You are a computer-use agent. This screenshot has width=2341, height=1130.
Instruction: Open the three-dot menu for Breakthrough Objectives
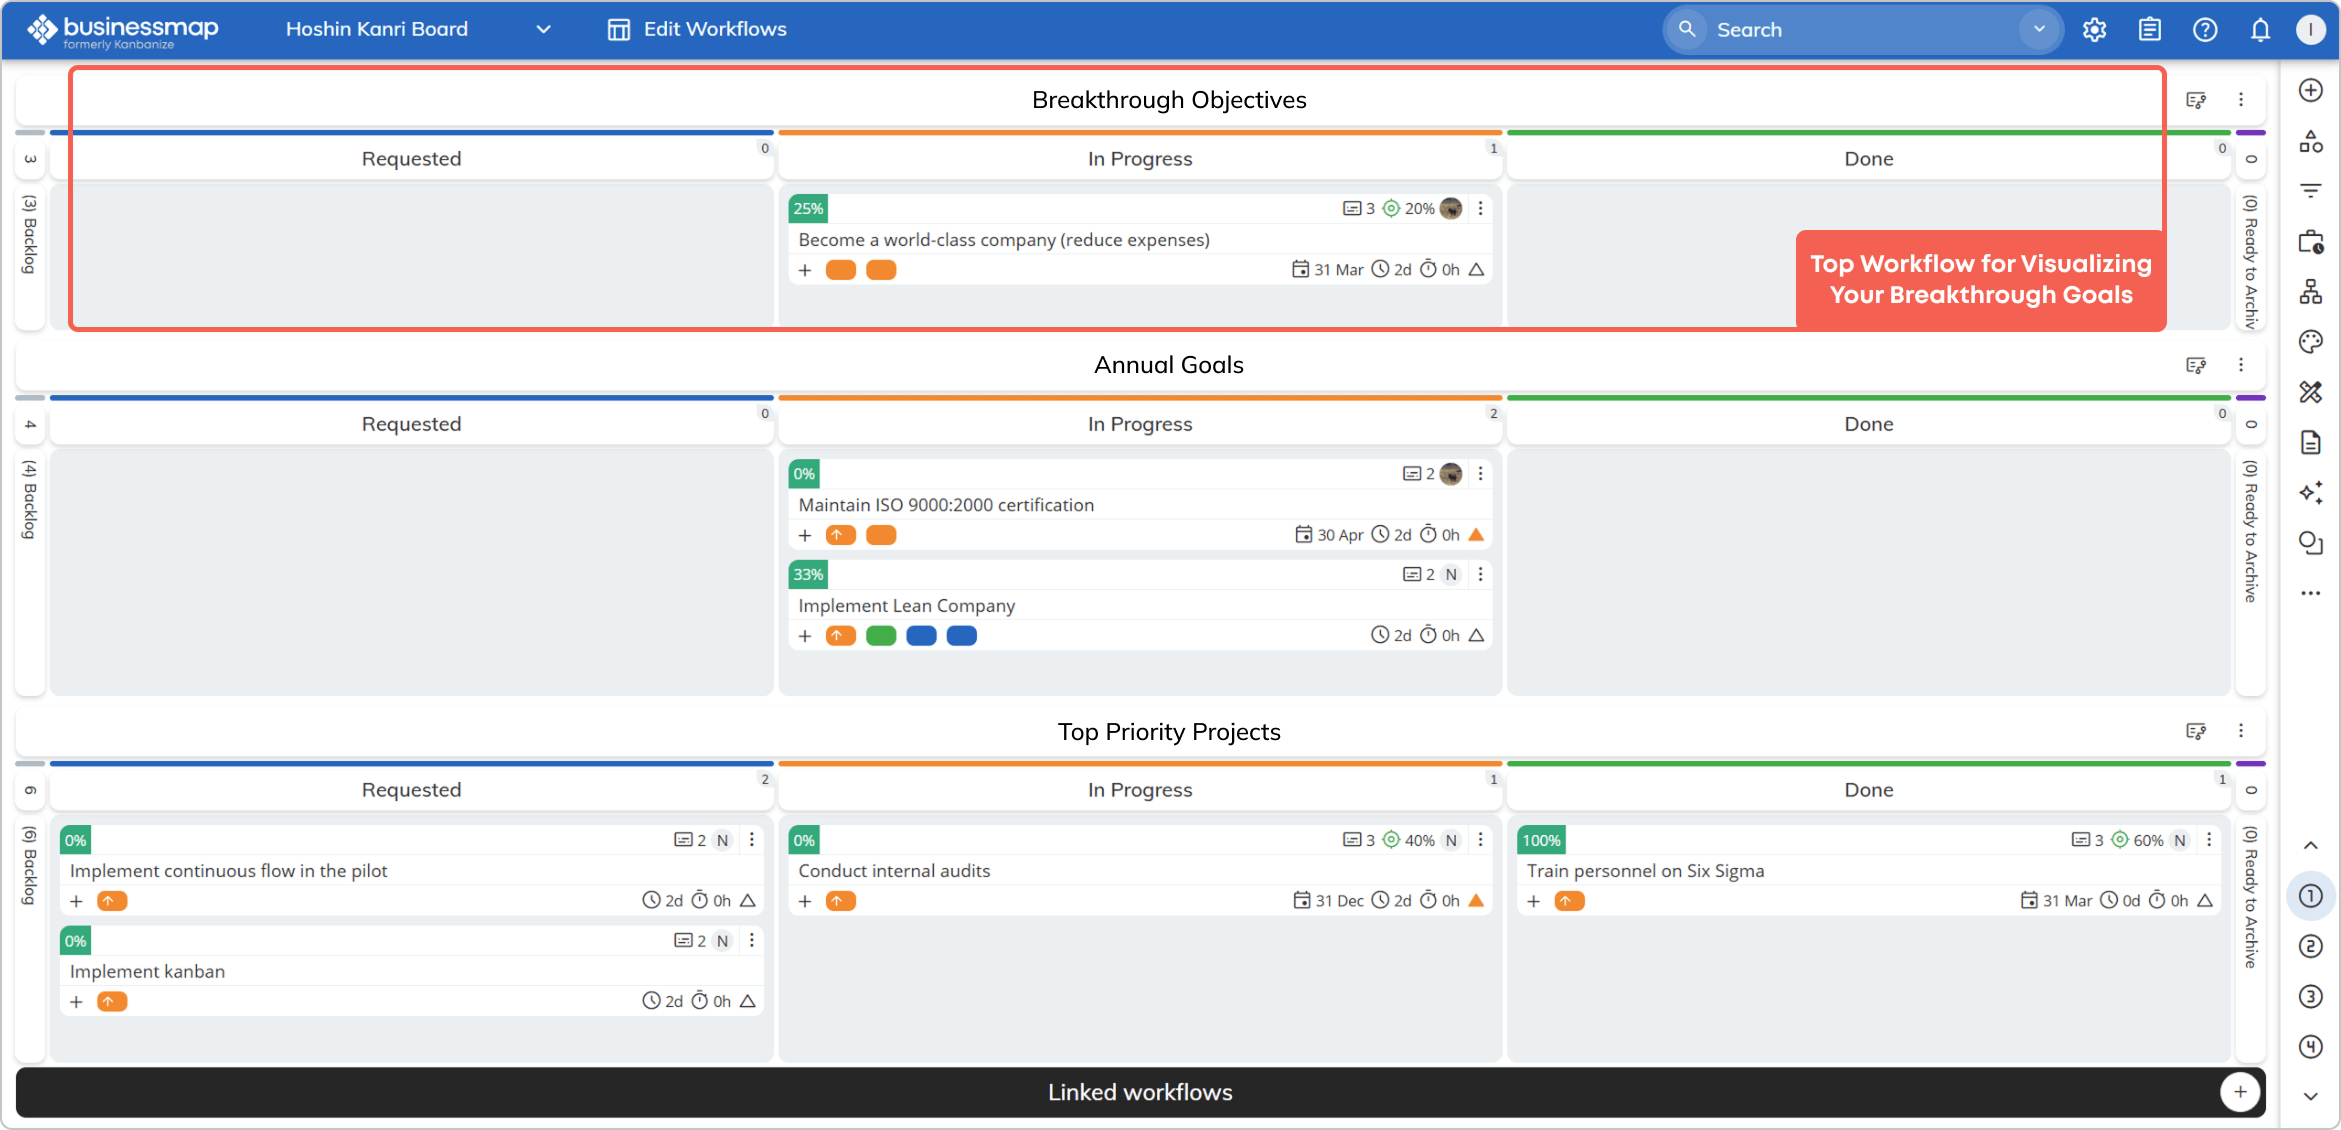(x=2240, y=99)
